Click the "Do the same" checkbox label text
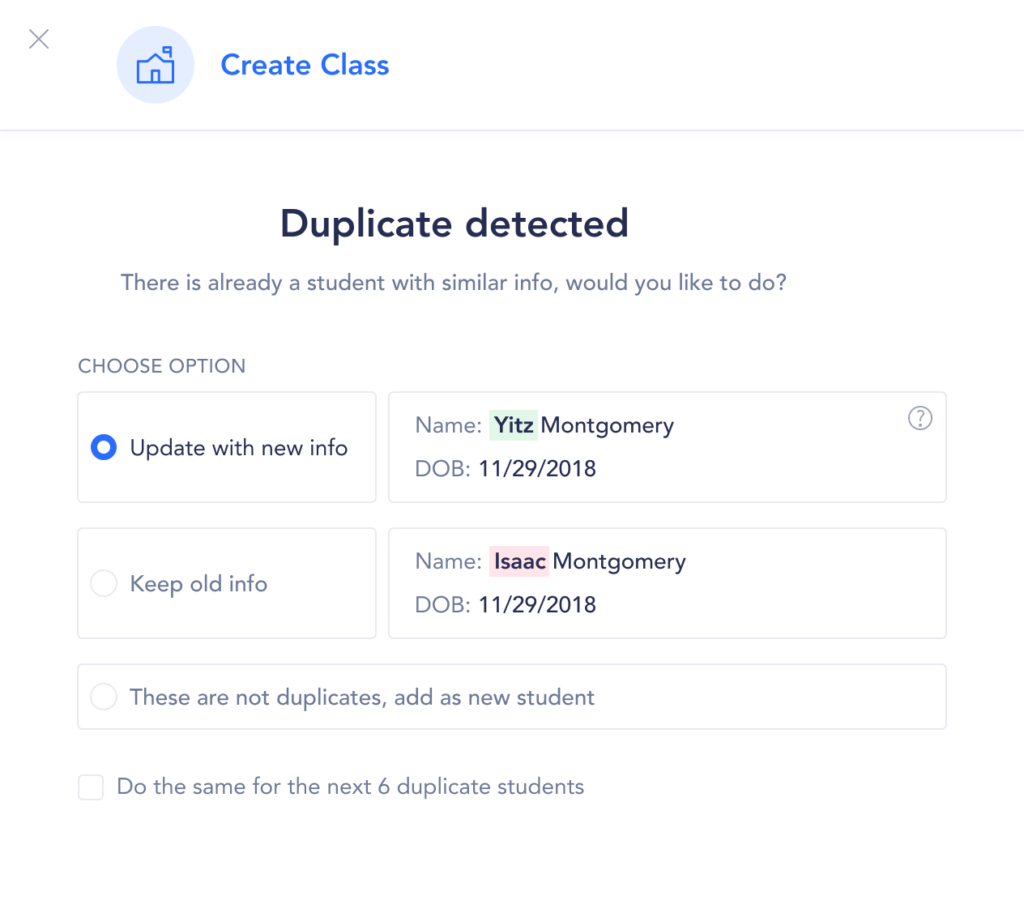 350,787
